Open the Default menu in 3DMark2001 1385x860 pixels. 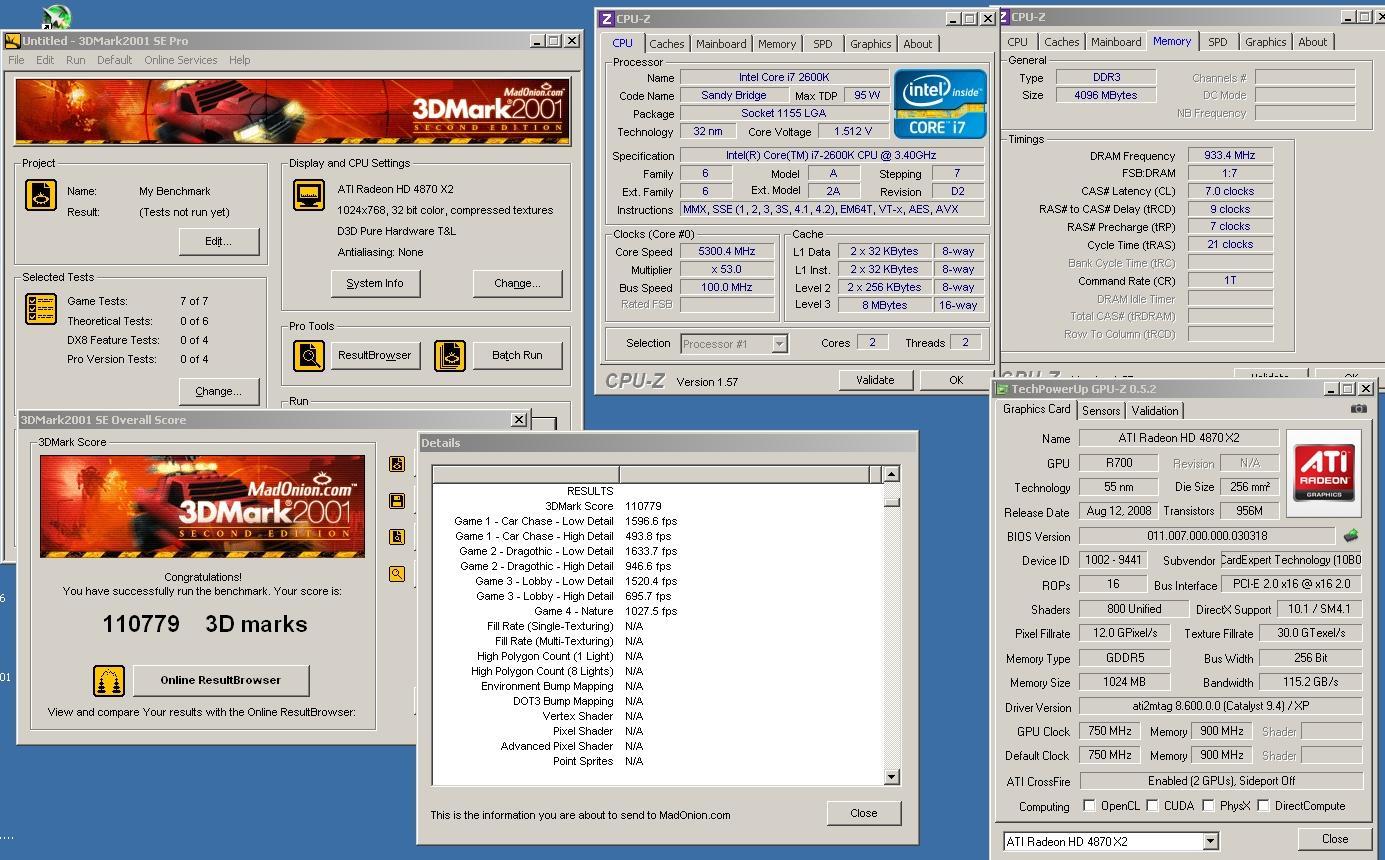[115, 60]
